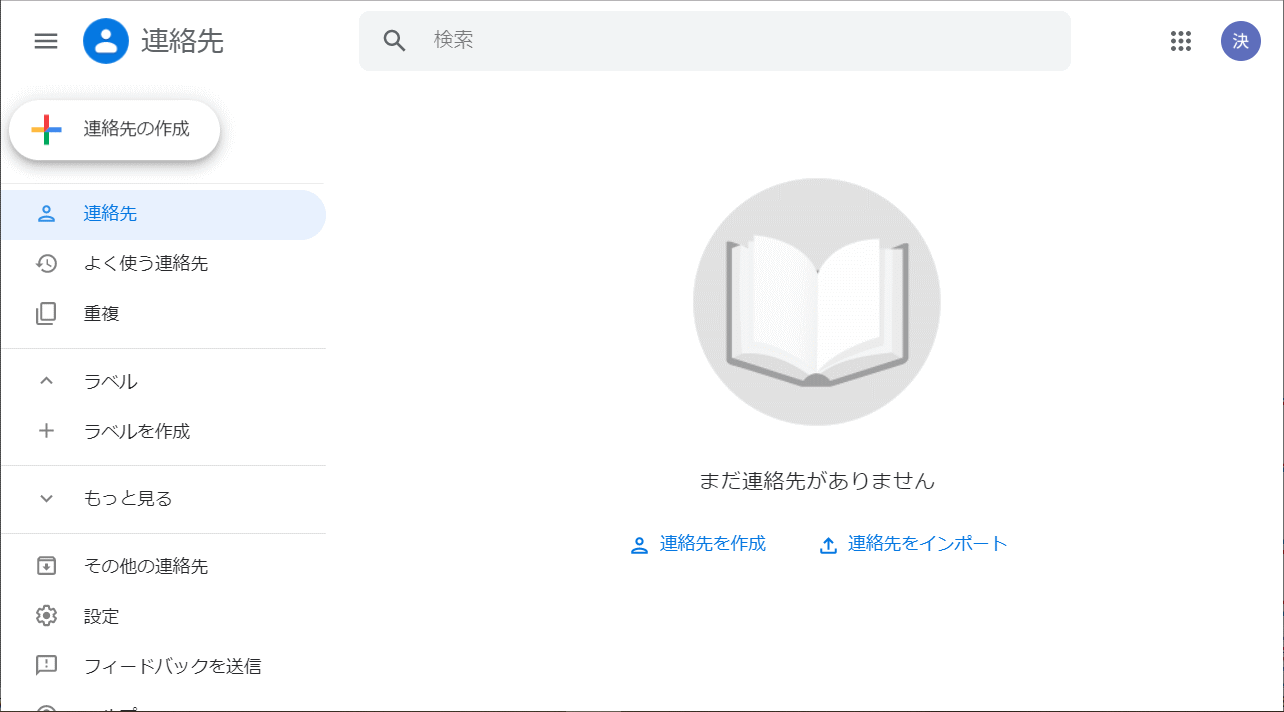Collapse the ラベル section
Image resolution: width=1284 pixels, height=712 pixels.
click(x=46, y=381)
